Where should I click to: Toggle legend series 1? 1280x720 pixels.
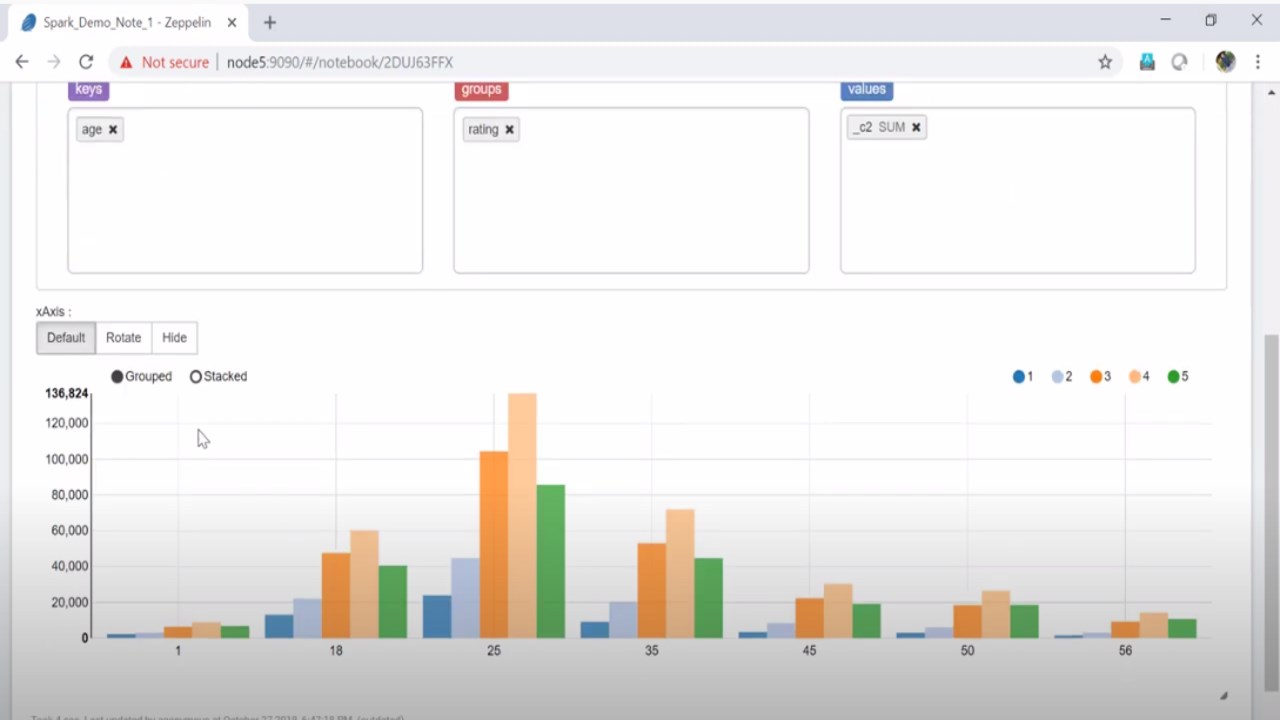(x=1023, y=377)
